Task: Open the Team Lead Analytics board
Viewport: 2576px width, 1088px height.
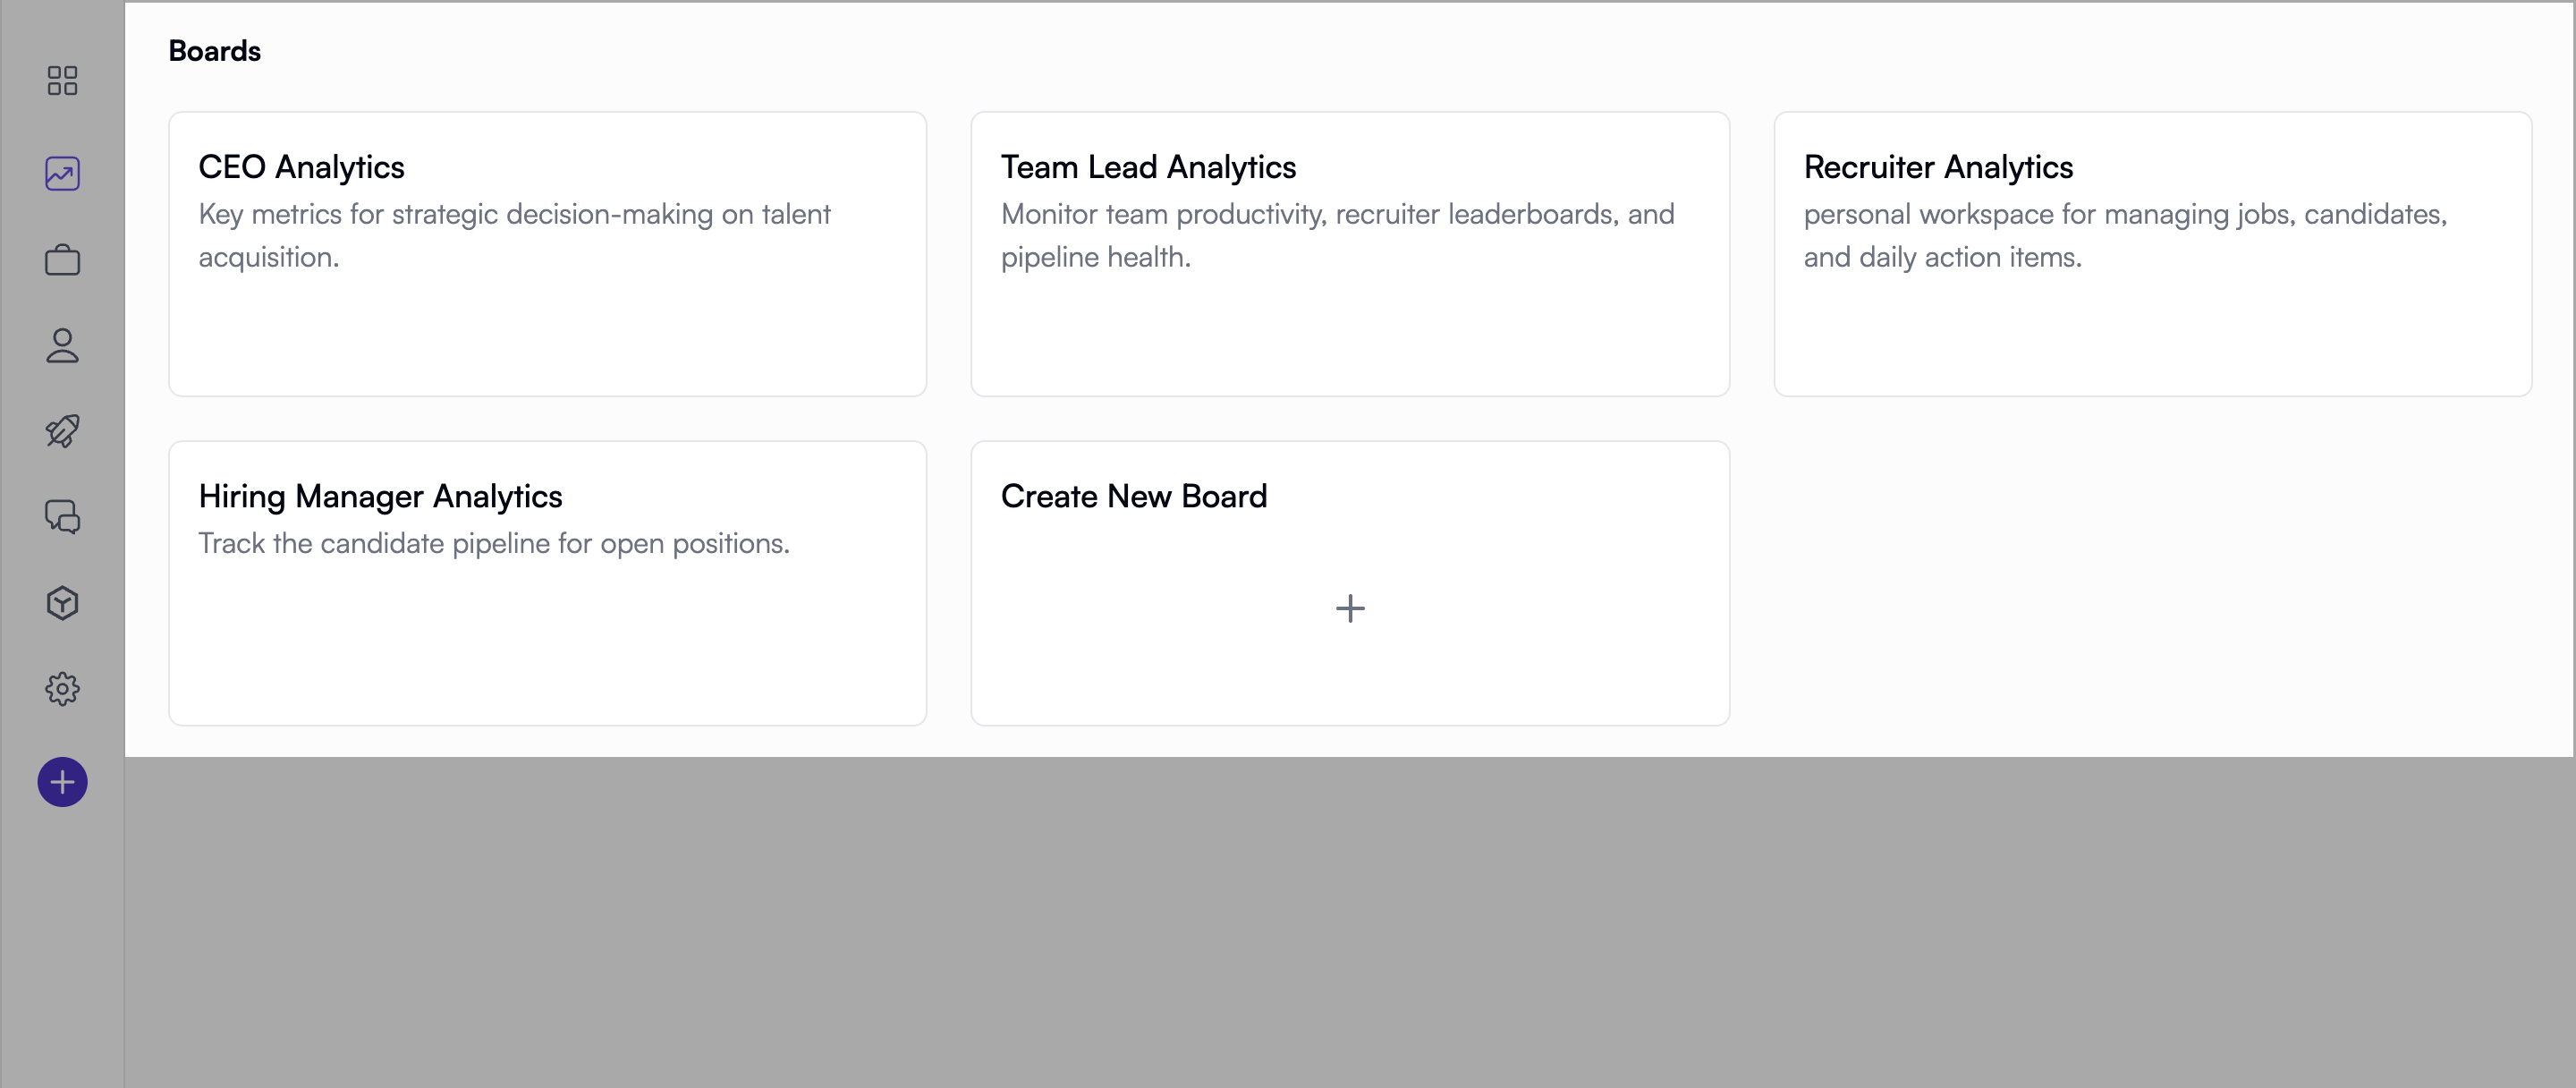Action: (x=1349, y=254)
